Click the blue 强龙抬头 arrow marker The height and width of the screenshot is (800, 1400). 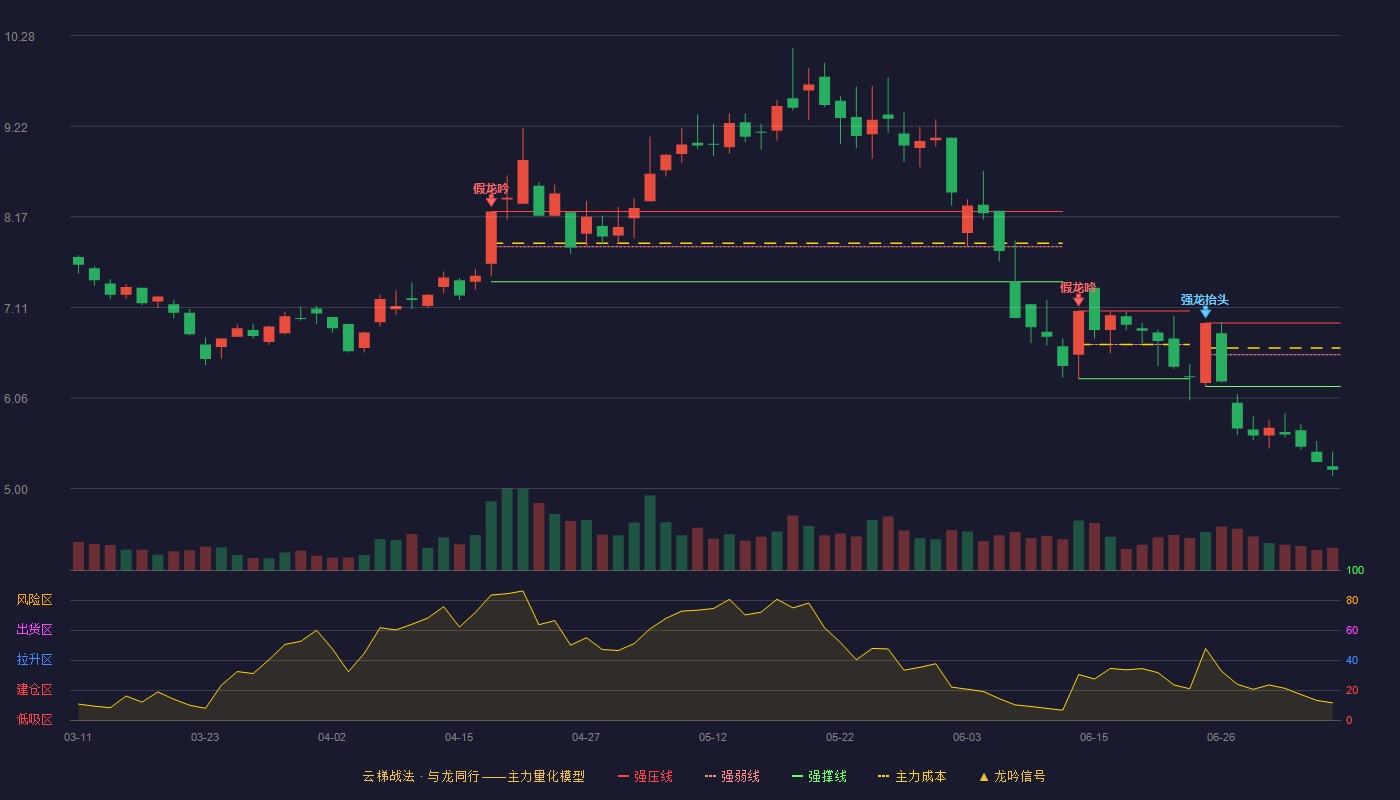pos(1205,312)
